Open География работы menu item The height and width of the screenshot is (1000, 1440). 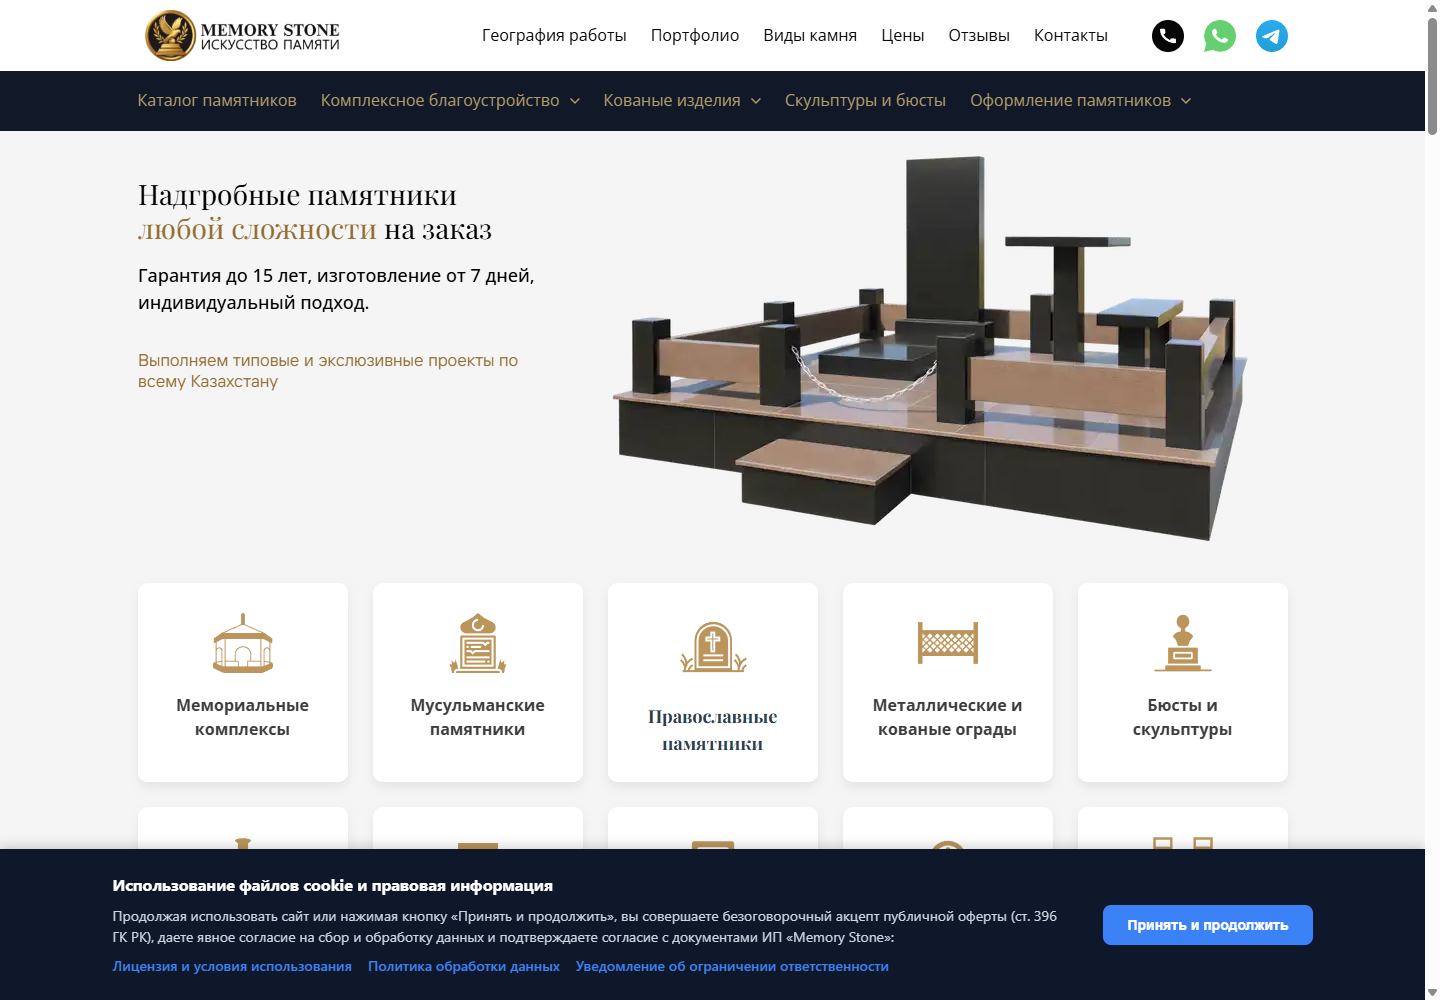tap(554, 36)
